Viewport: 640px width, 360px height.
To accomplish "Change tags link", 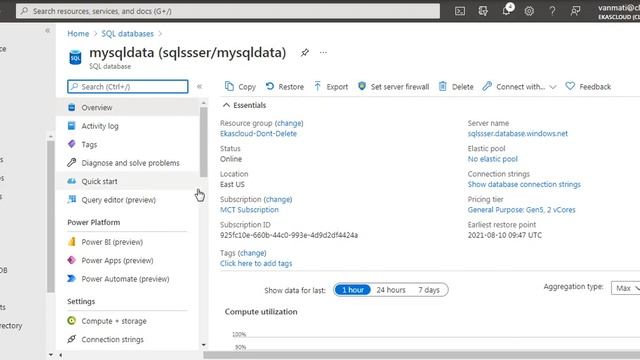I will tap(252, 253).
